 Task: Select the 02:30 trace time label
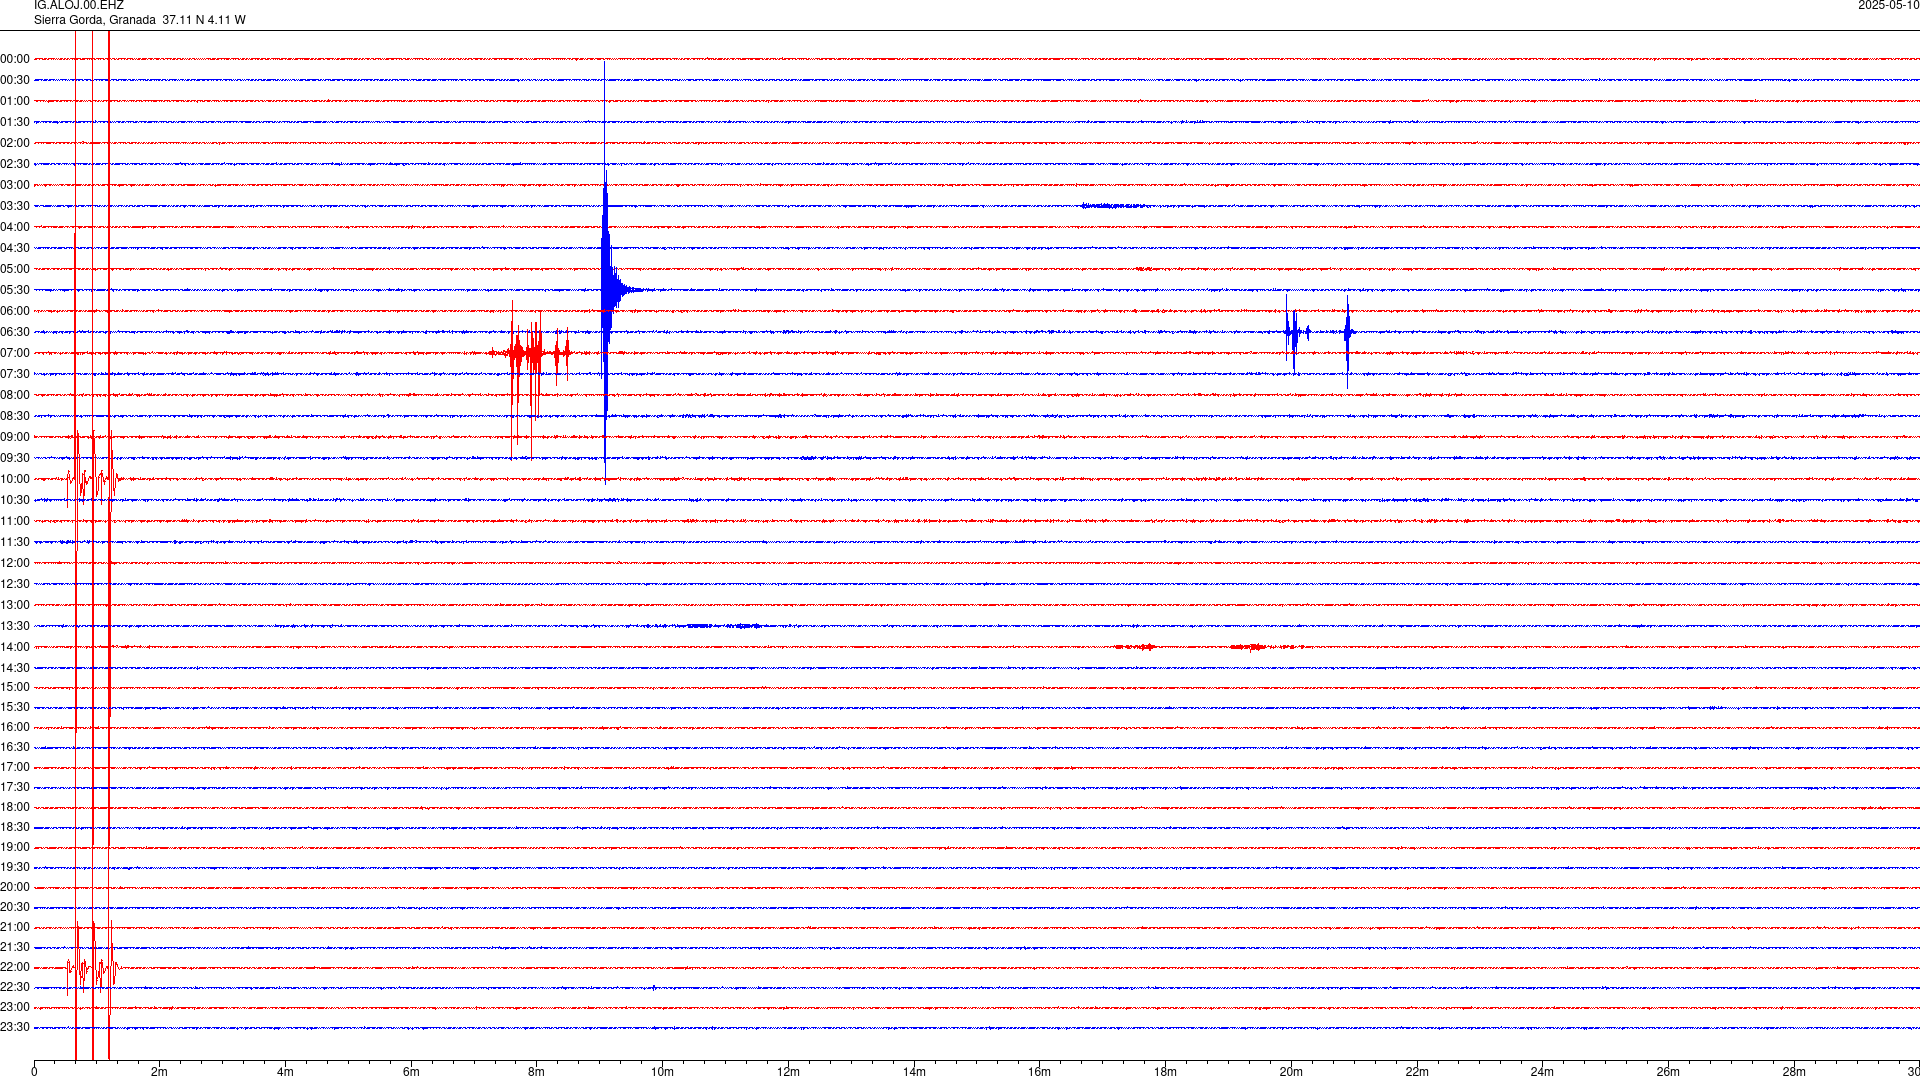point(15,164)
